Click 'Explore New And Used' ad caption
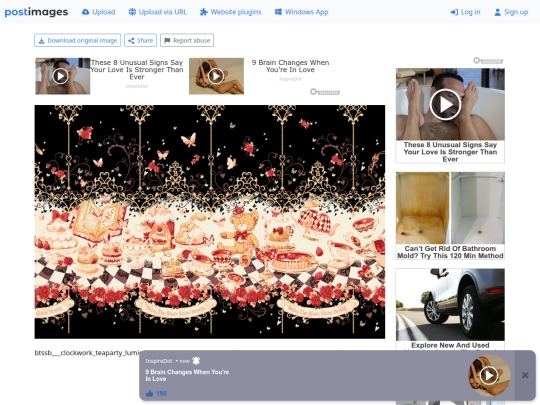The height and width of the screenshot is (405, 540). coord(450,345)
